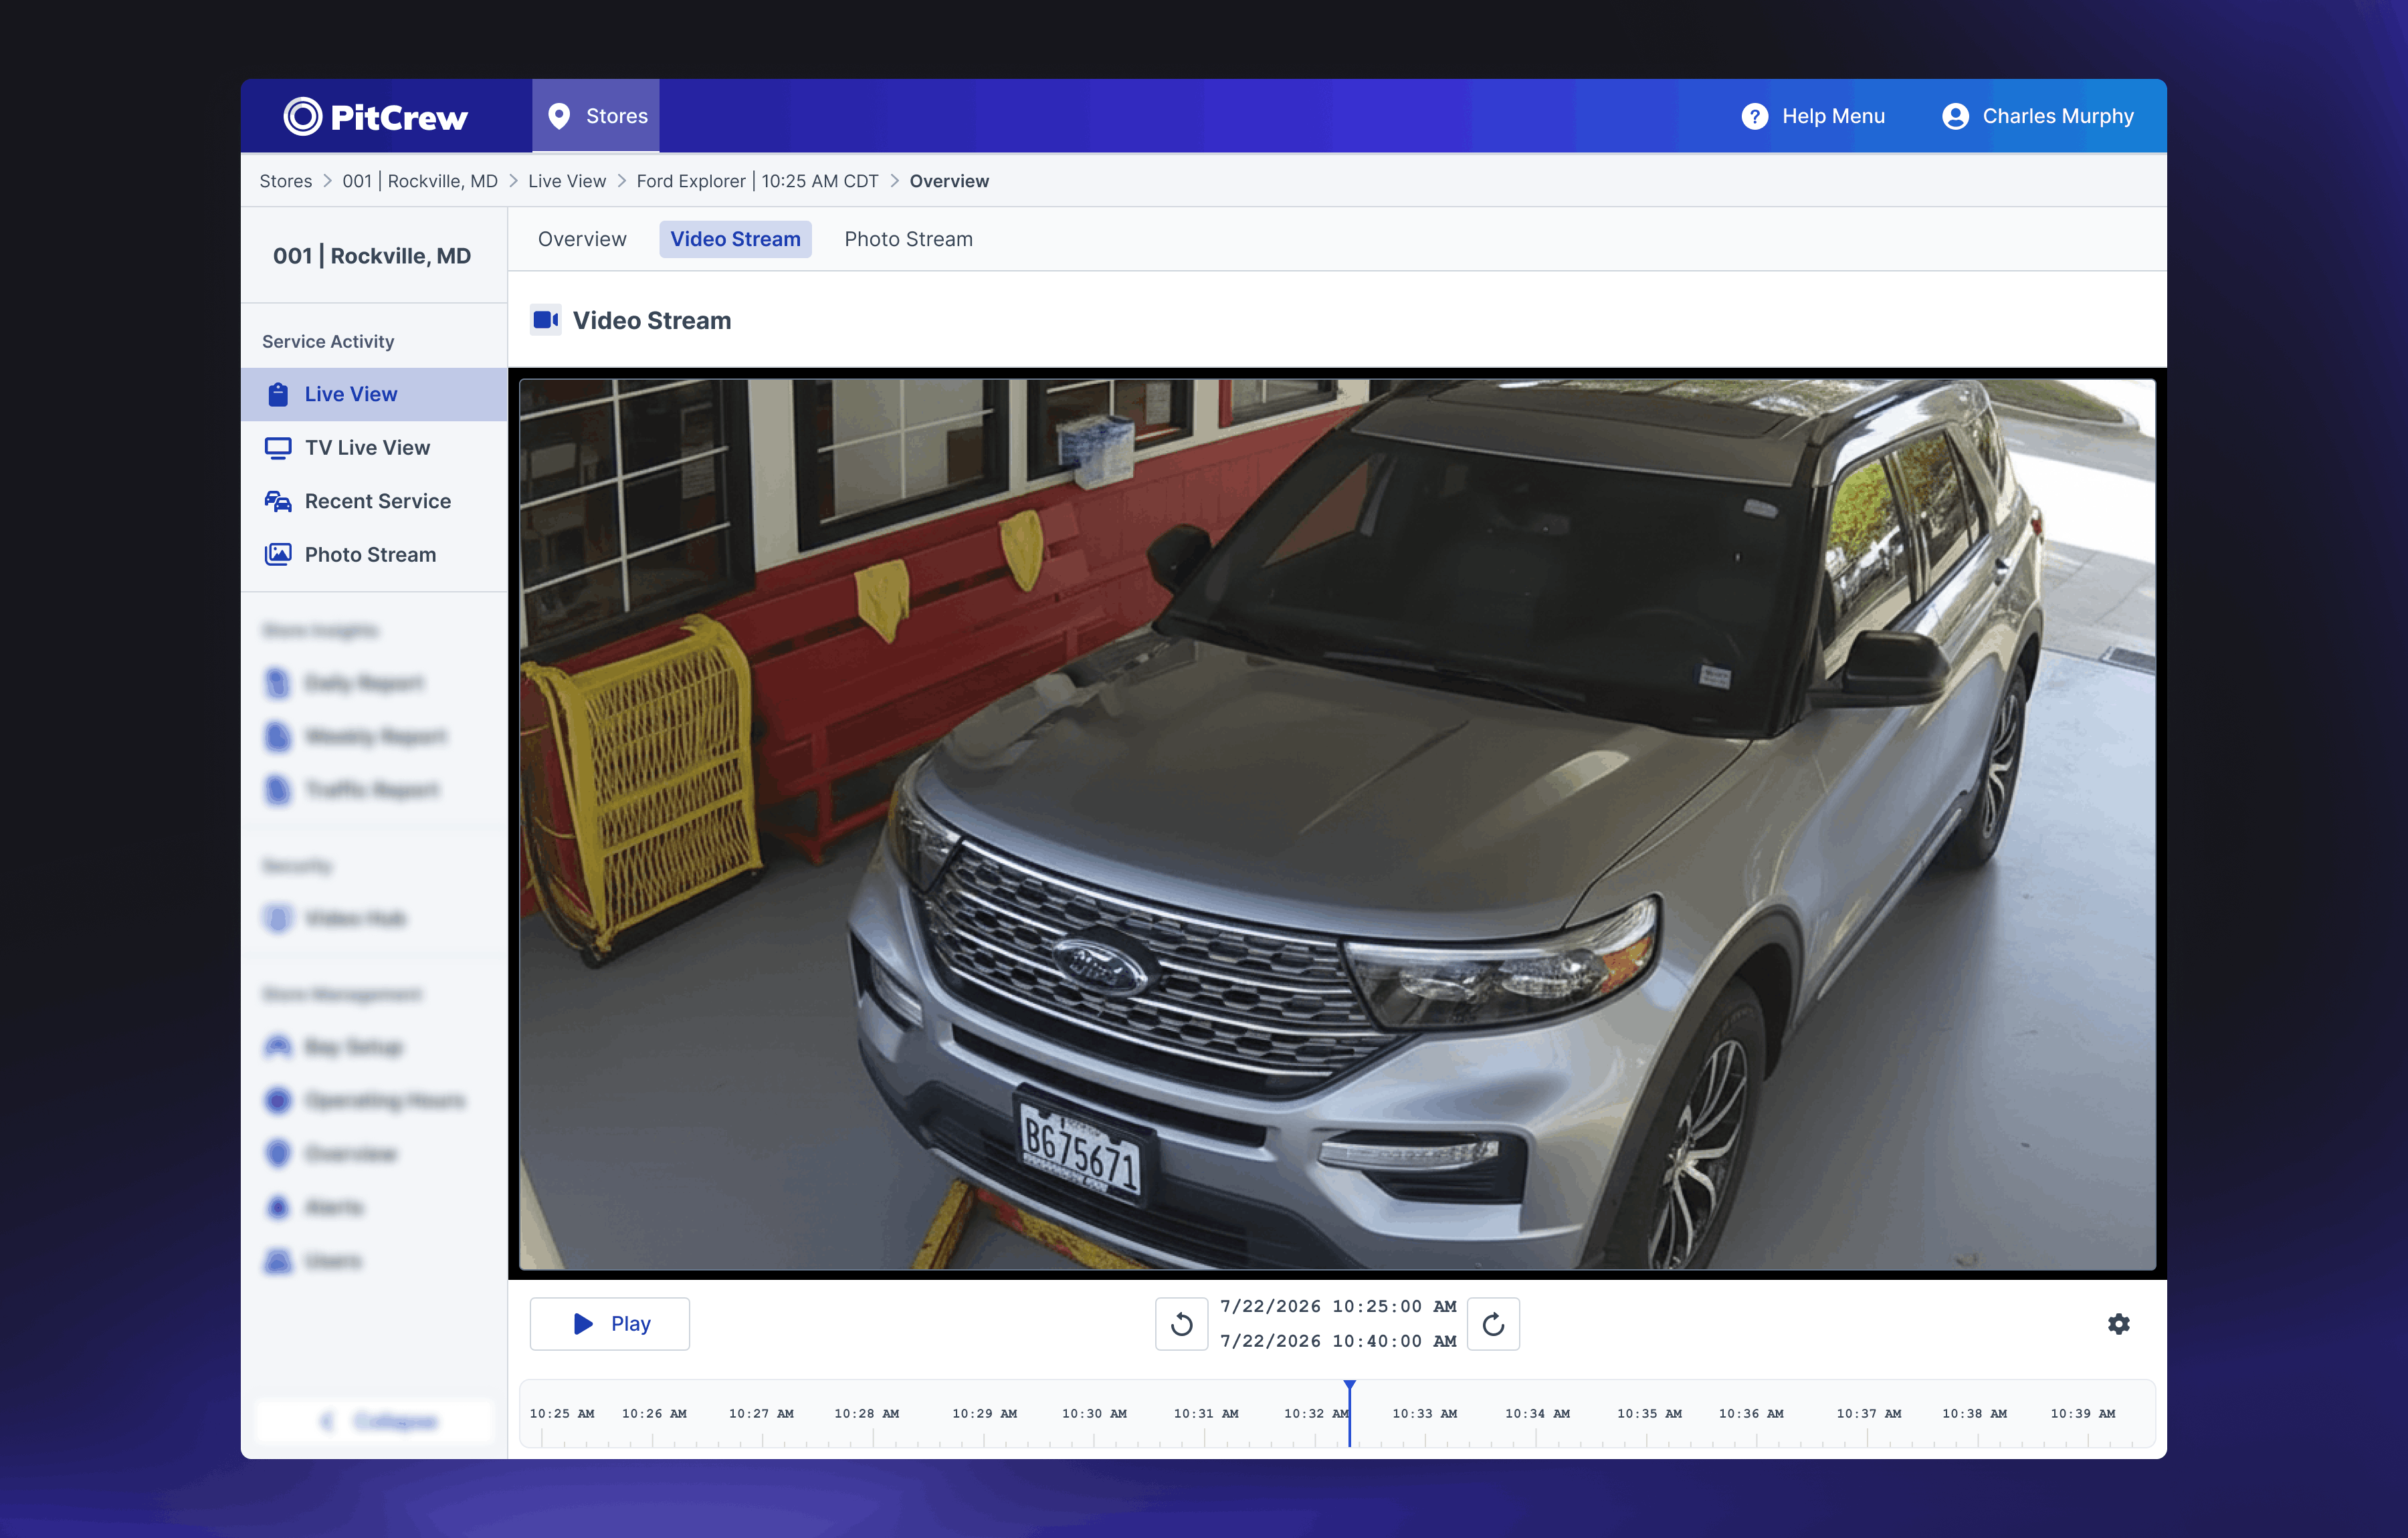
Task: Switch to the Photo Stream tab
Action: [908, 239]
